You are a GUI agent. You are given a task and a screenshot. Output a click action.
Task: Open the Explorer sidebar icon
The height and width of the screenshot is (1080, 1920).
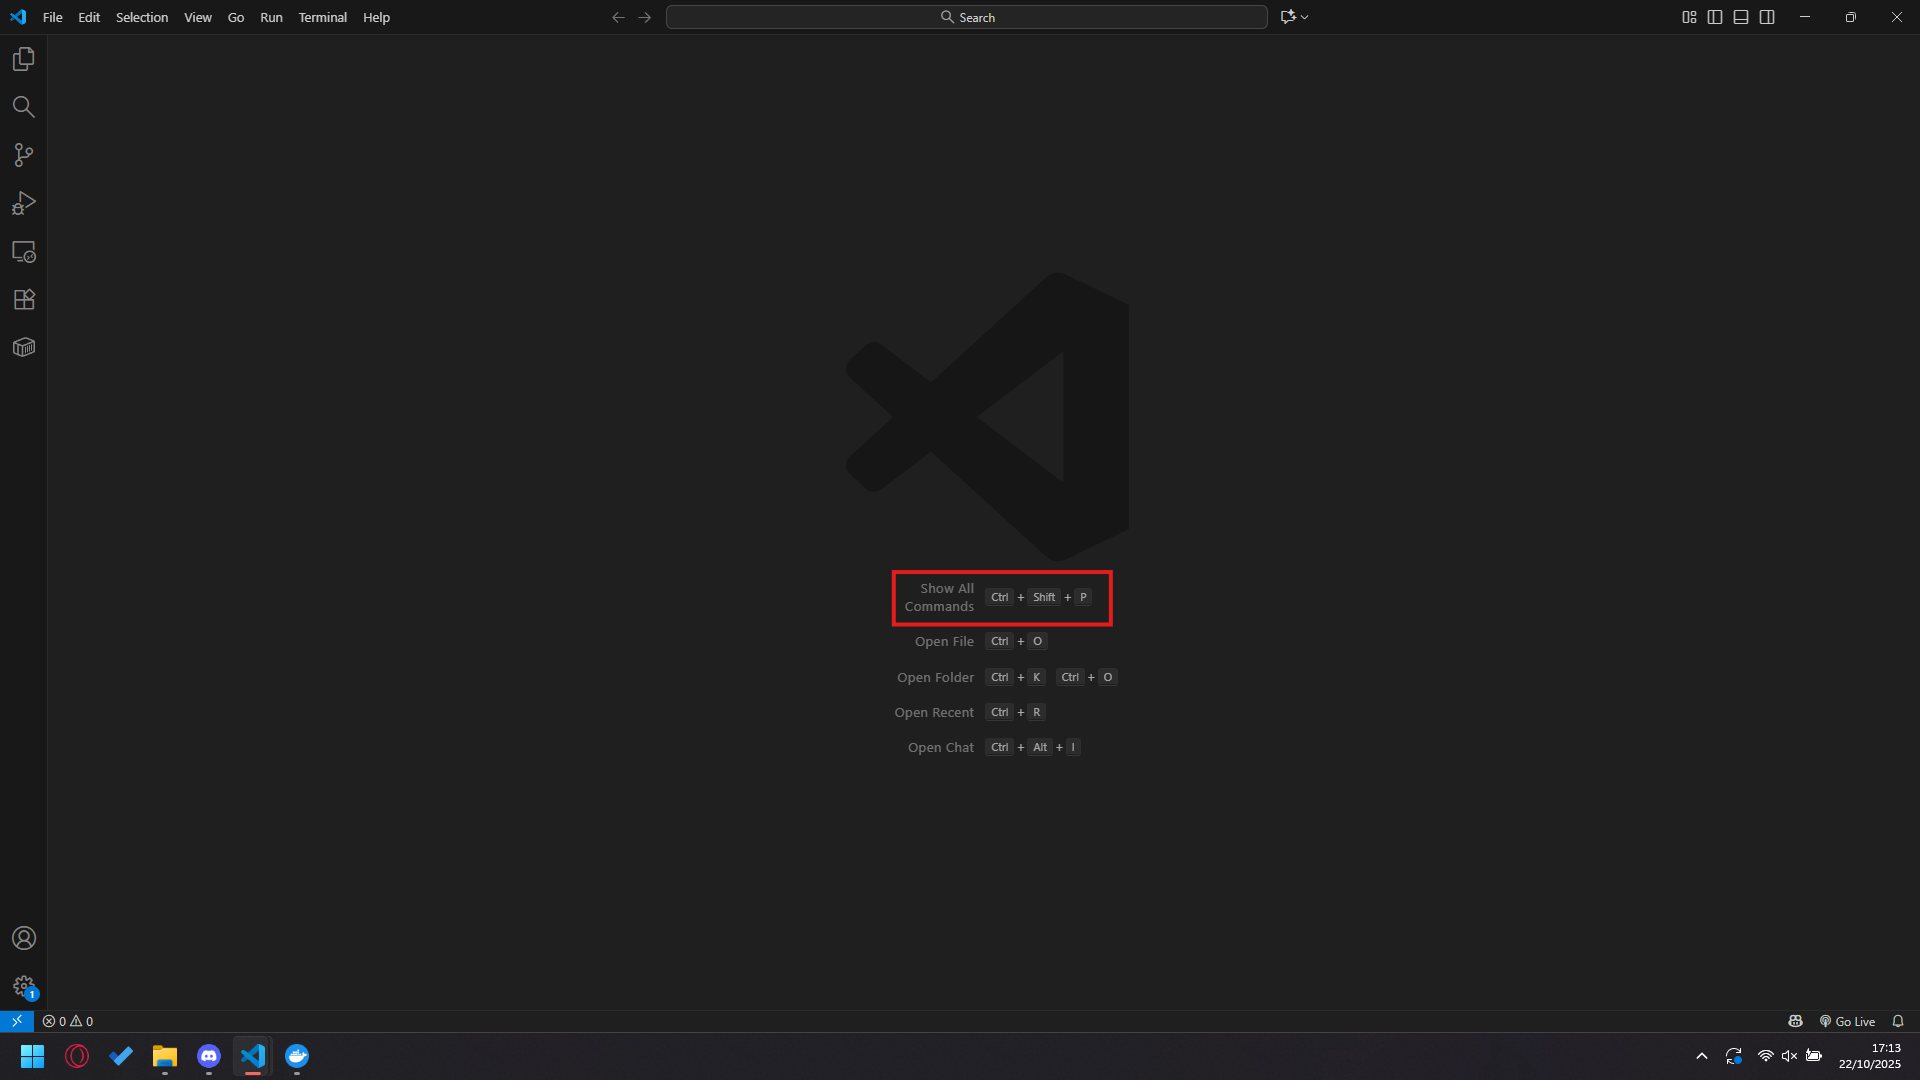click(23, 59)
